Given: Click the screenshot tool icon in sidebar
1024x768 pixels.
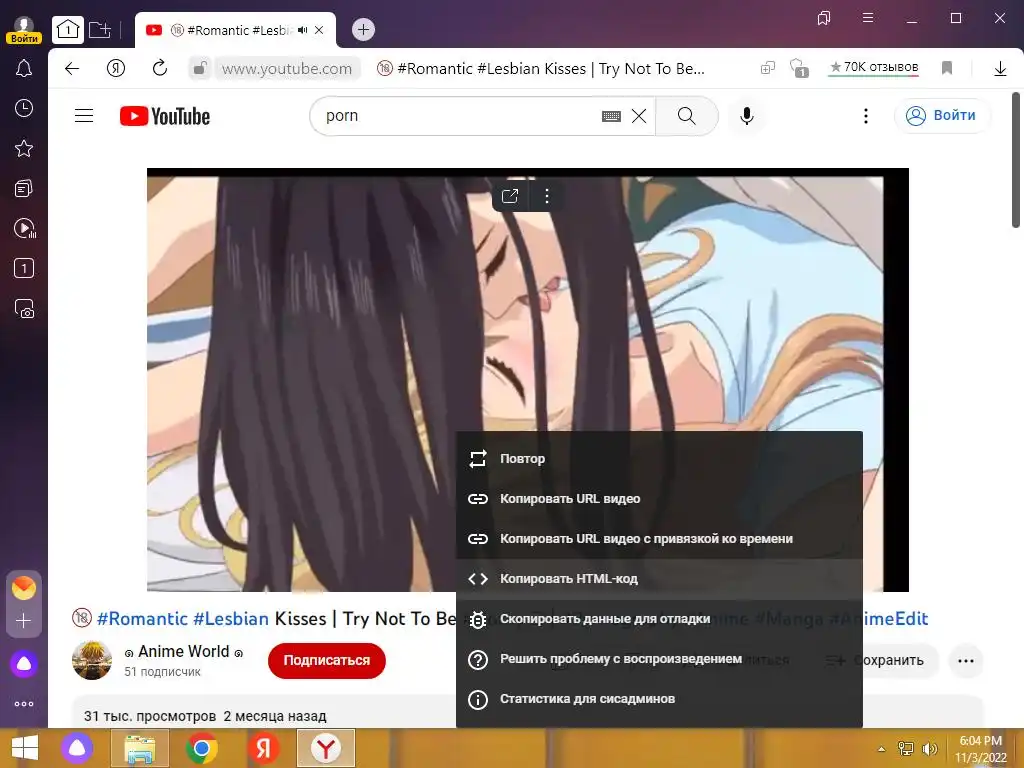Looking at the screenshot, I should 24,309.
